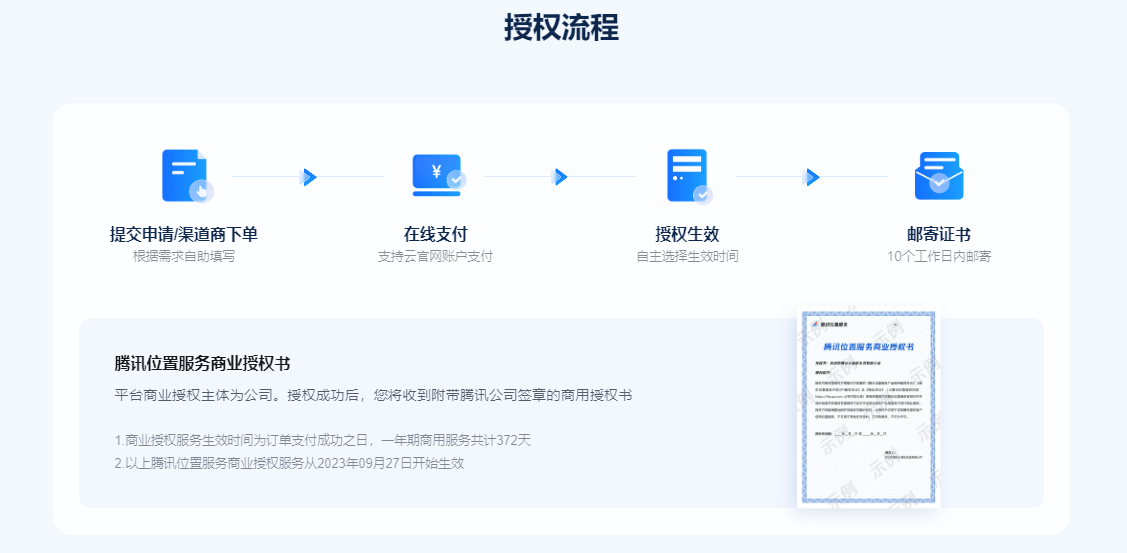Viewport: 1127px width, 553px height.
Task: Click the submit application document icon
Action: click(x=187, y=176)
